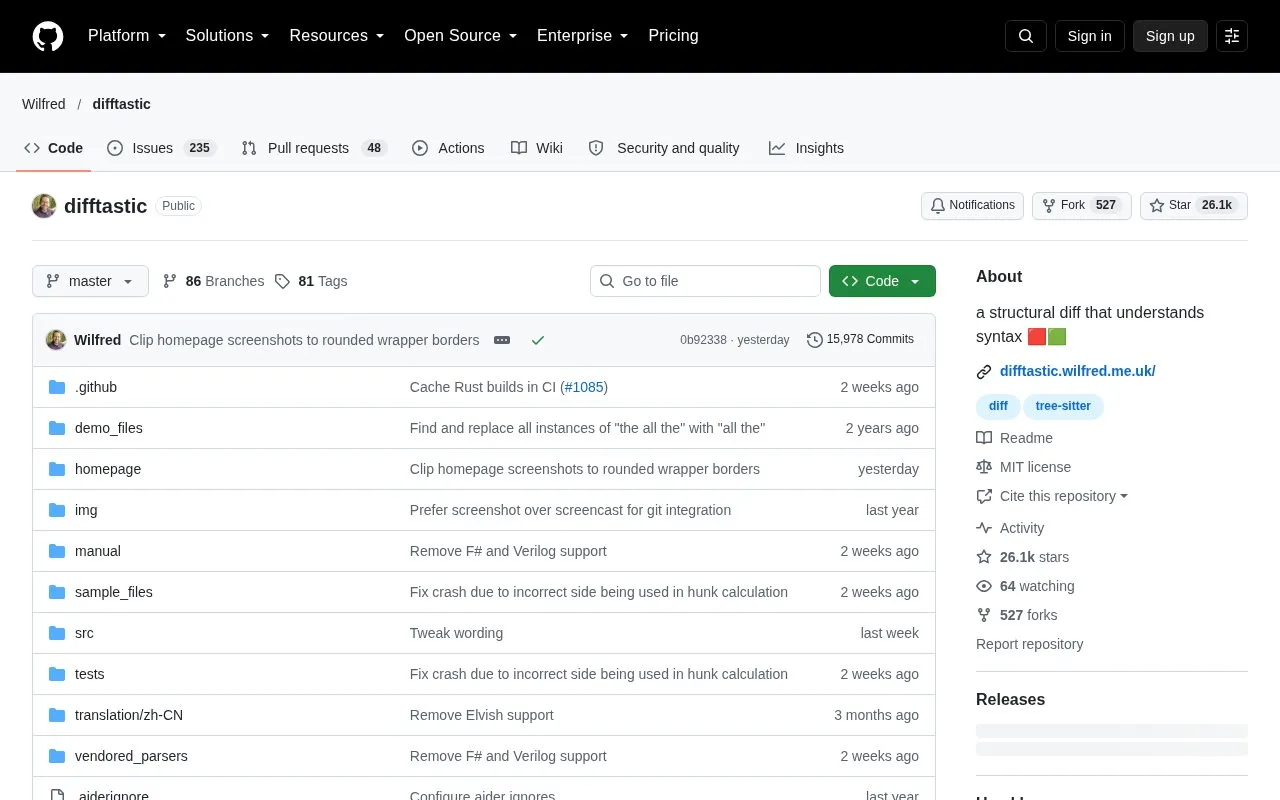This screenshot has width=1280, height=800.
Task: Open the demo_files folder icon
Action: click(x=57, y=428)
